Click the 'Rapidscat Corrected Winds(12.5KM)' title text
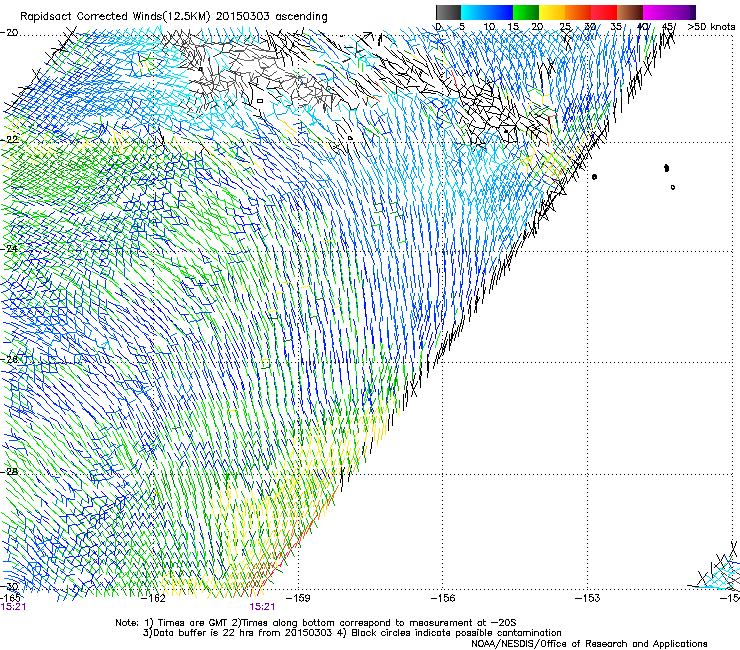The height and width of the screenshot is (650, 740). [x=115, y=16]
